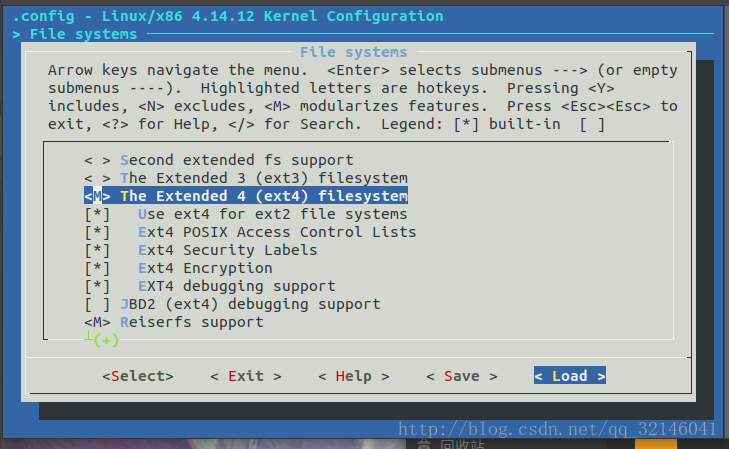Uncheck 'Ext4 POSIX Access Control Lists' checkbox
The height and width of the screenshot is (449, 729).
coord(97,232)
